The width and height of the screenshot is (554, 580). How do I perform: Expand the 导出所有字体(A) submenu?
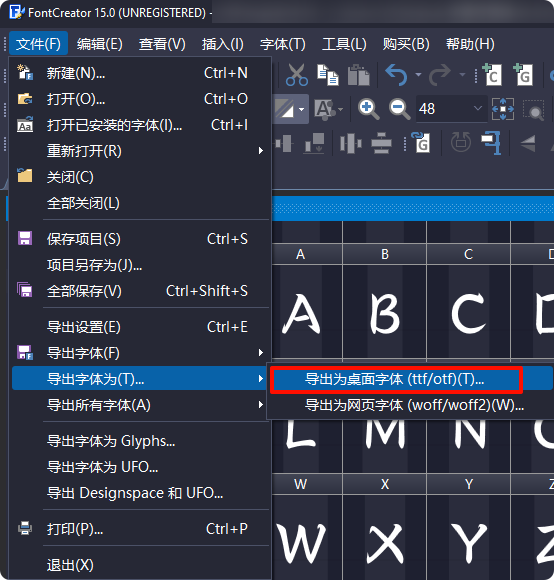[140, 405]
